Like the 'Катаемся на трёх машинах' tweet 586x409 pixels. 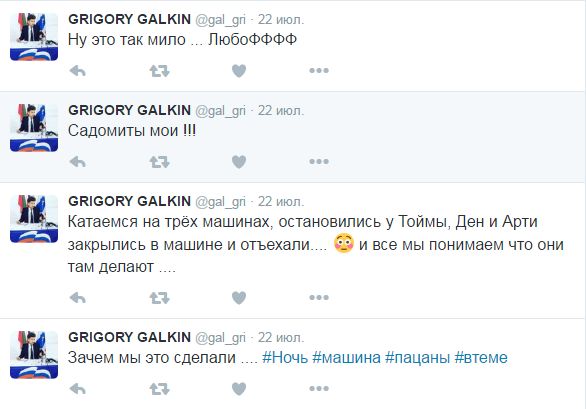(x=239, y=298)
